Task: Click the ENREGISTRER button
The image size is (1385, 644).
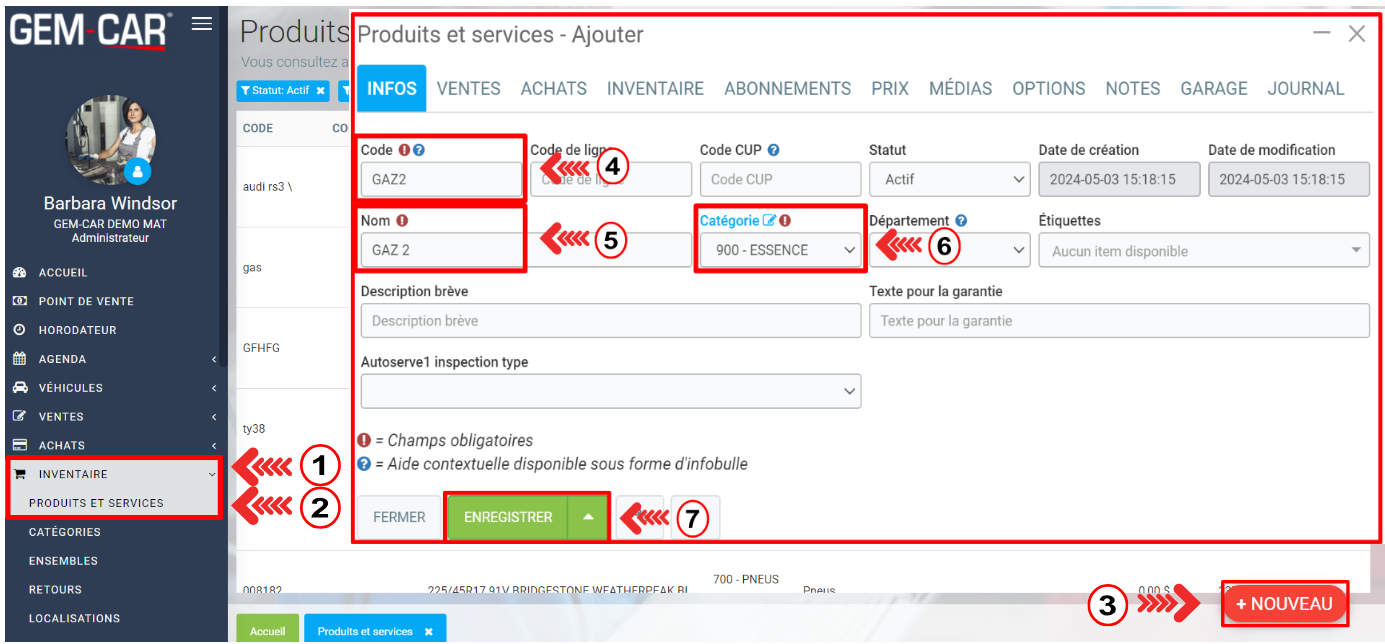Action: coord(508,517)
